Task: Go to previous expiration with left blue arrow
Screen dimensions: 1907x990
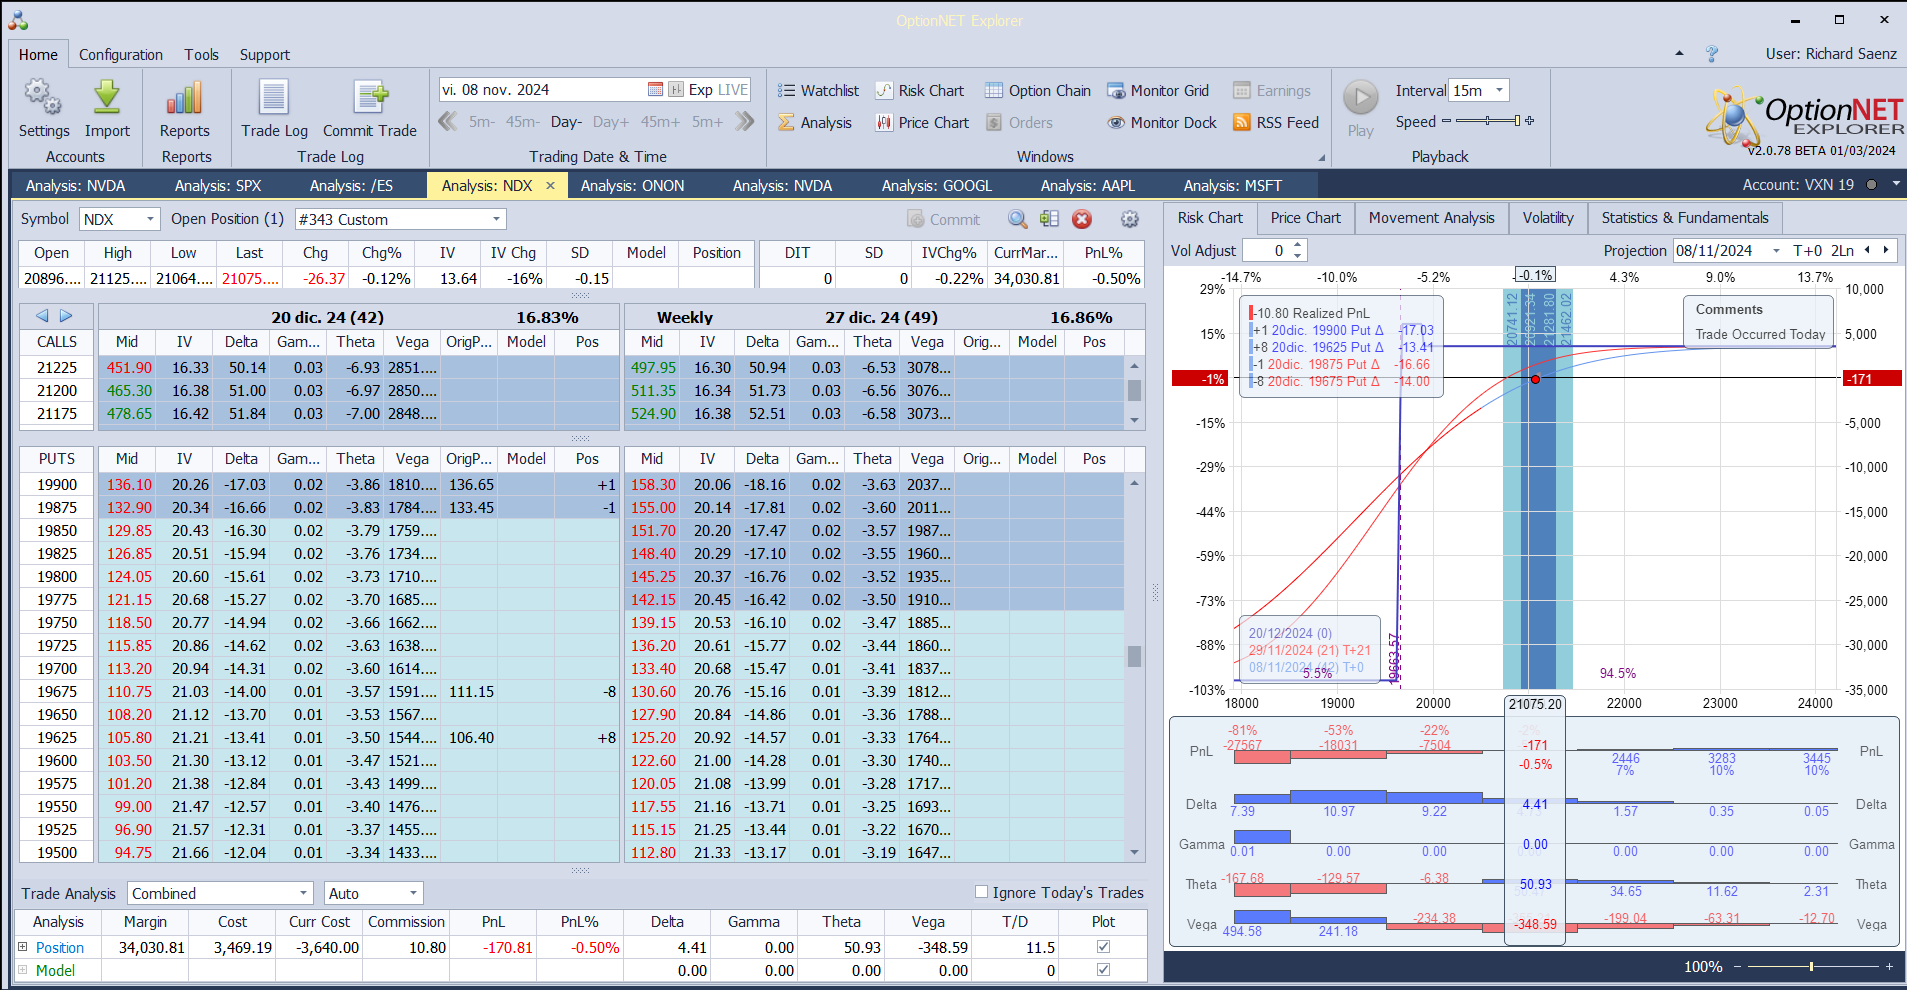Action: coord(42,316)
